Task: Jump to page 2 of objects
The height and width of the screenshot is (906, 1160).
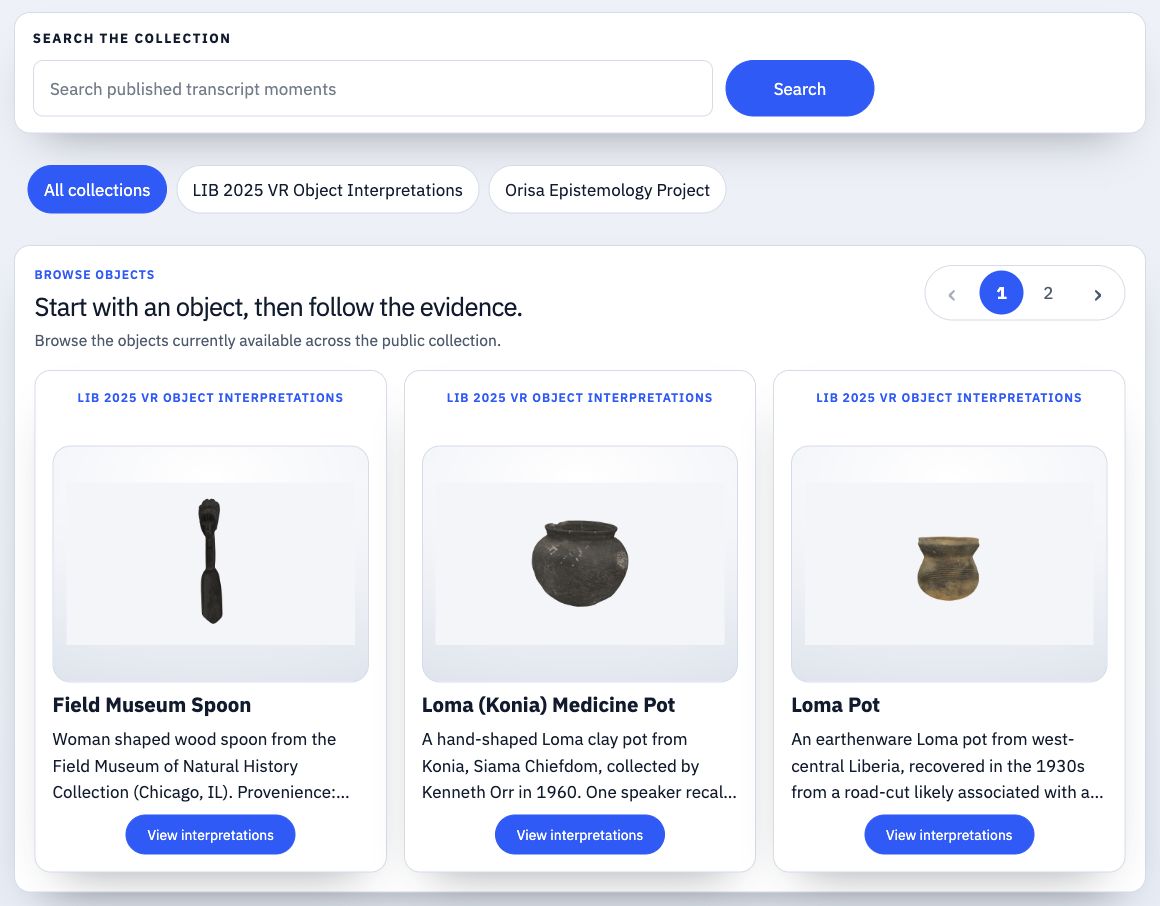Action: coord(1048,293)
